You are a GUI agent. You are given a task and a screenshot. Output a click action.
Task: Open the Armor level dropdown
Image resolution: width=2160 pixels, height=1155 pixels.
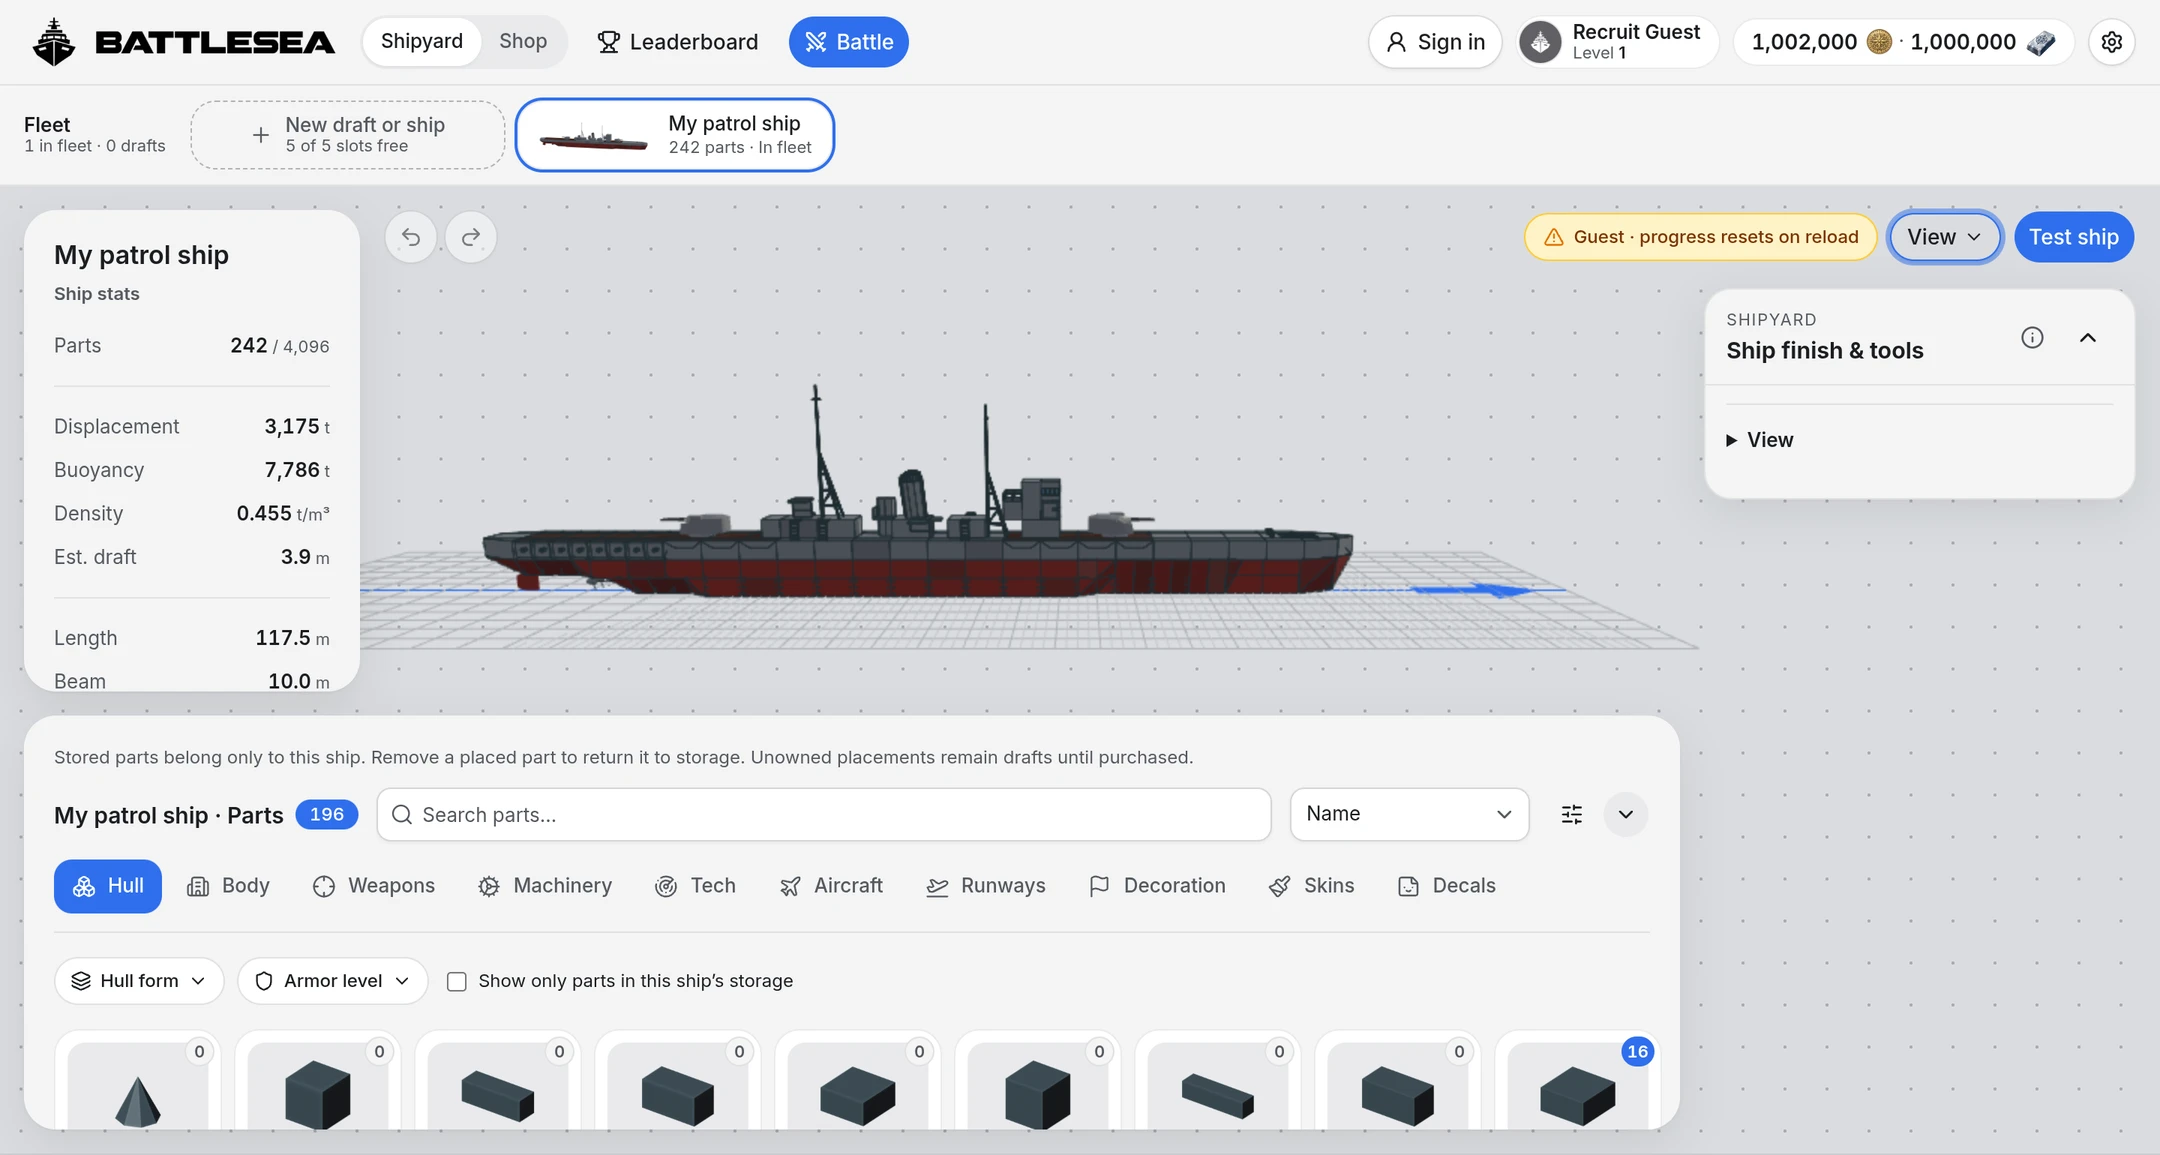pyautogui.click(x=333, y=981)
